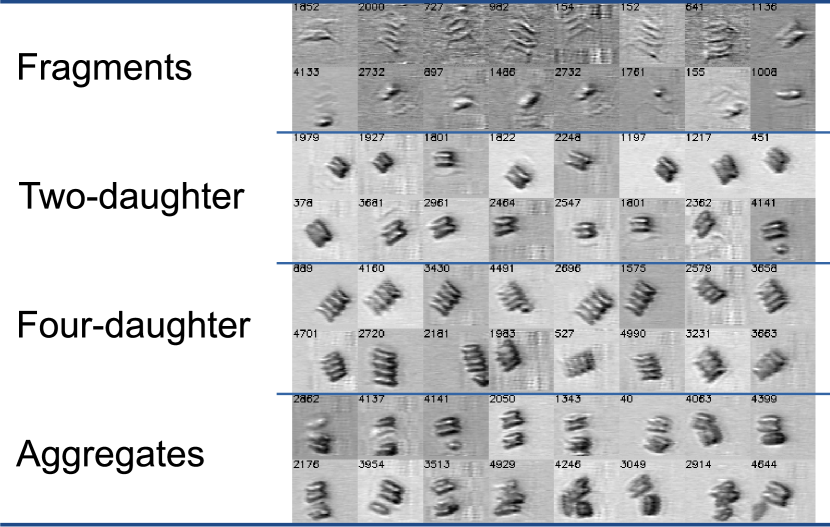The width and height of the screenshot is (830, 527).
Task: Pick aggregate thumbnail numbered 2176
Action: click(325, 491)
